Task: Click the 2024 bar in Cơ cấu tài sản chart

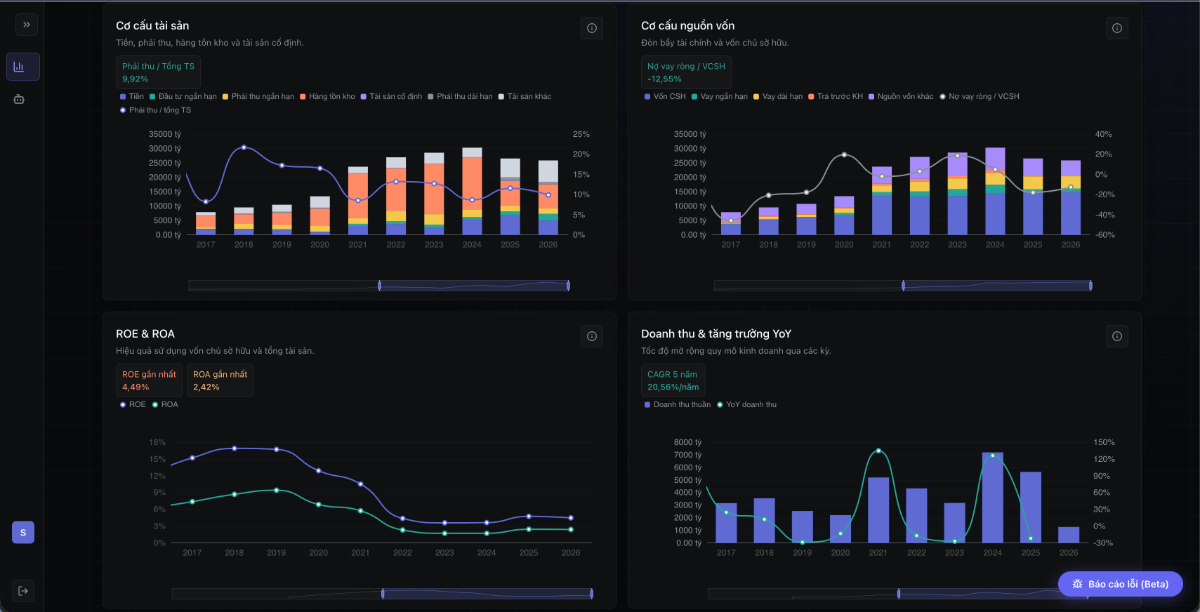Action: 472,192
